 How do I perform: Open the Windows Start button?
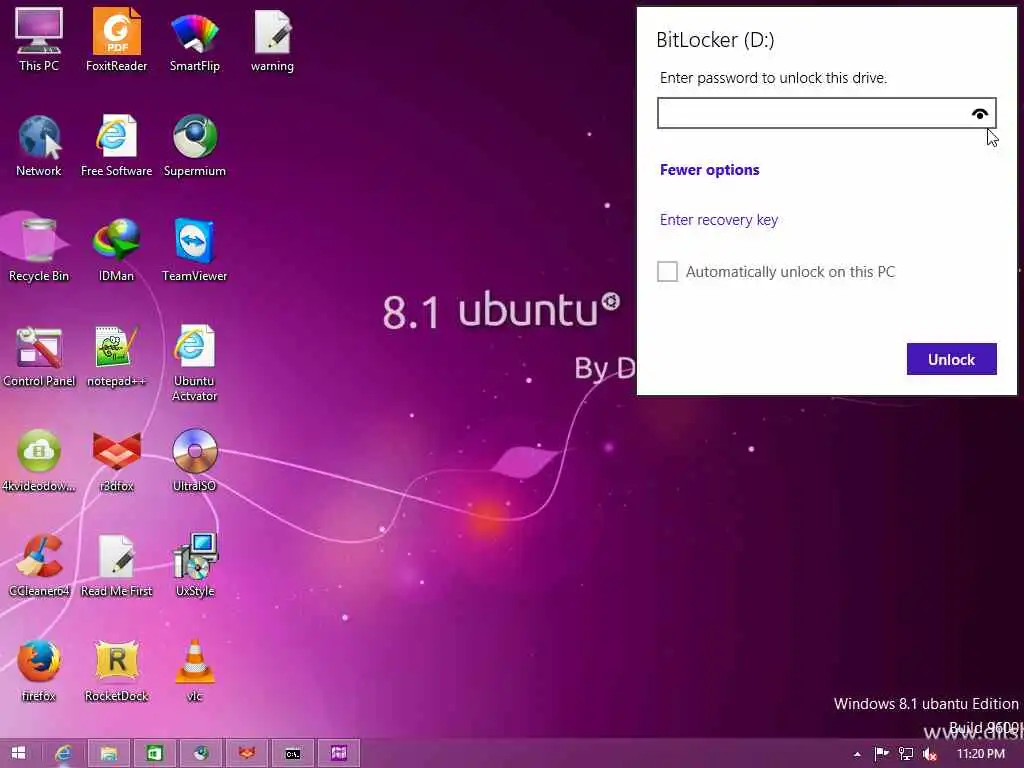click(18, 753)
